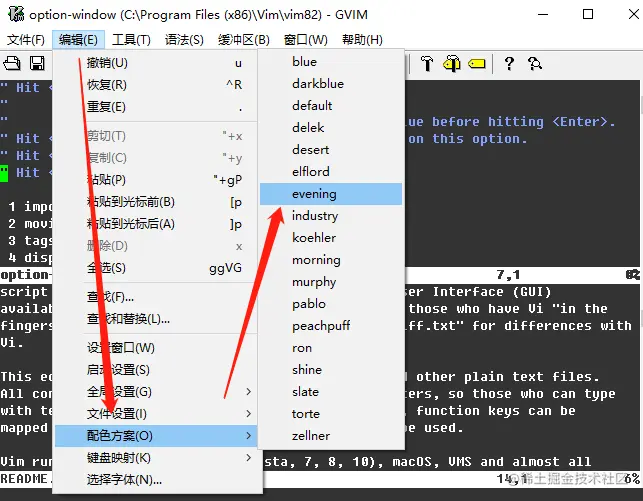Select the elflord color scheme

331,172
